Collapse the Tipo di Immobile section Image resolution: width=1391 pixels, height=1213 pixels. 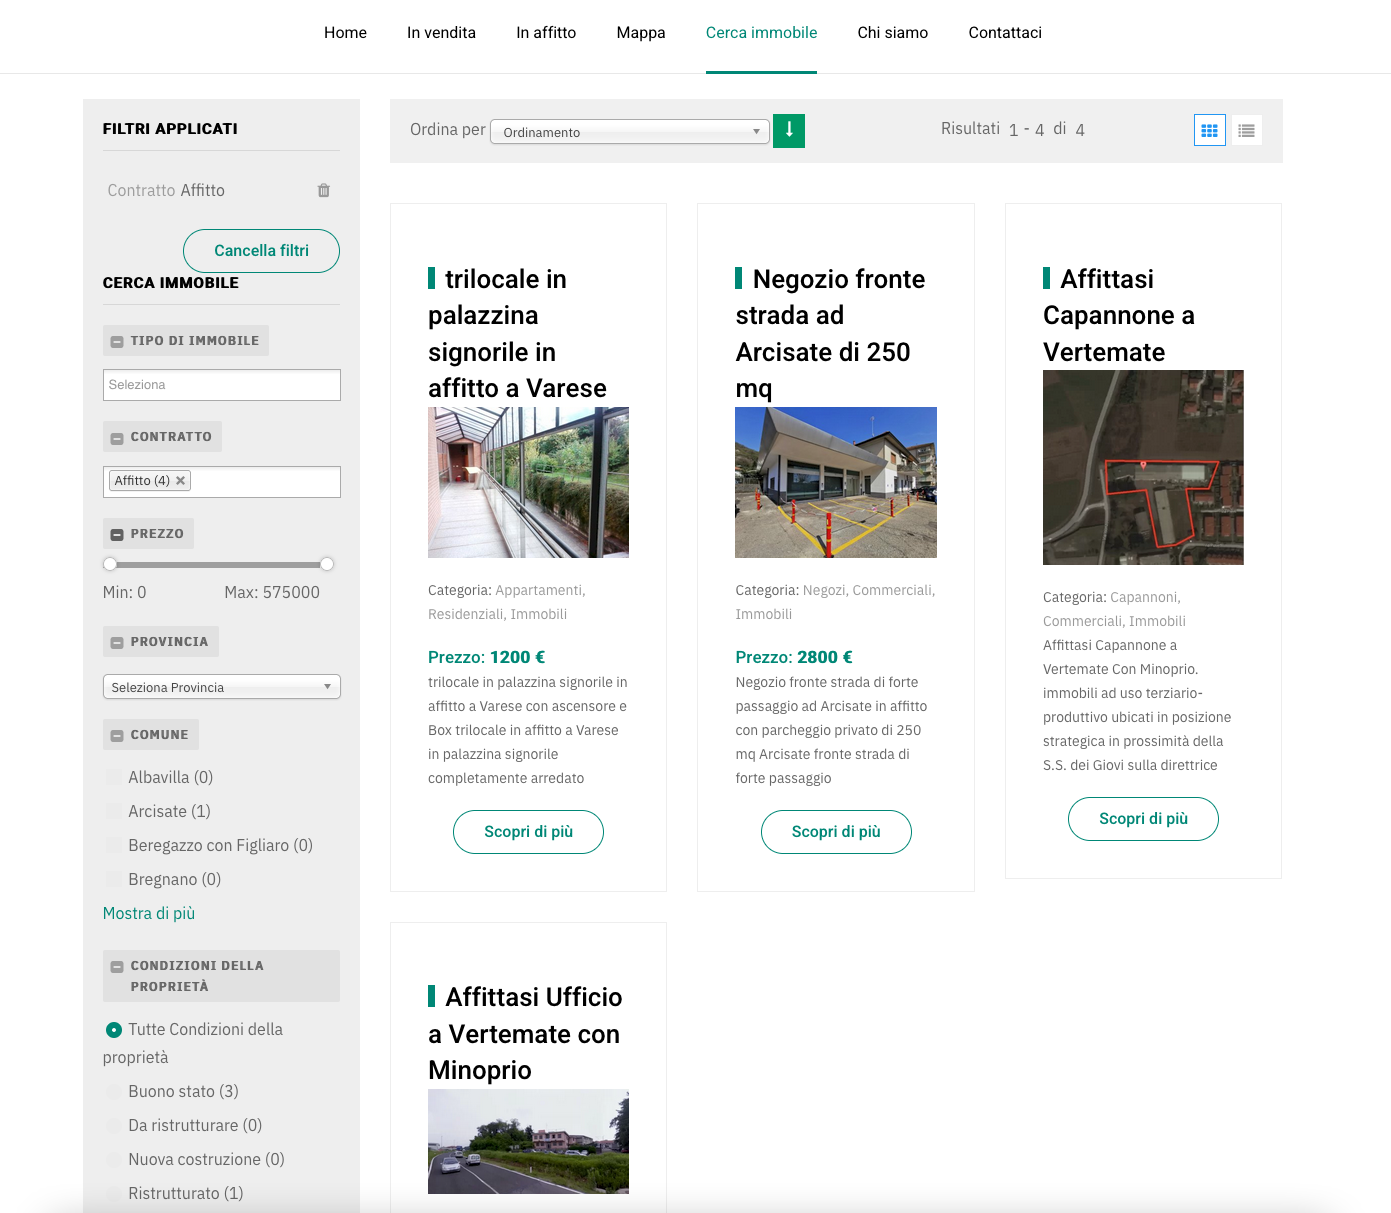click(x=117, y=341)
